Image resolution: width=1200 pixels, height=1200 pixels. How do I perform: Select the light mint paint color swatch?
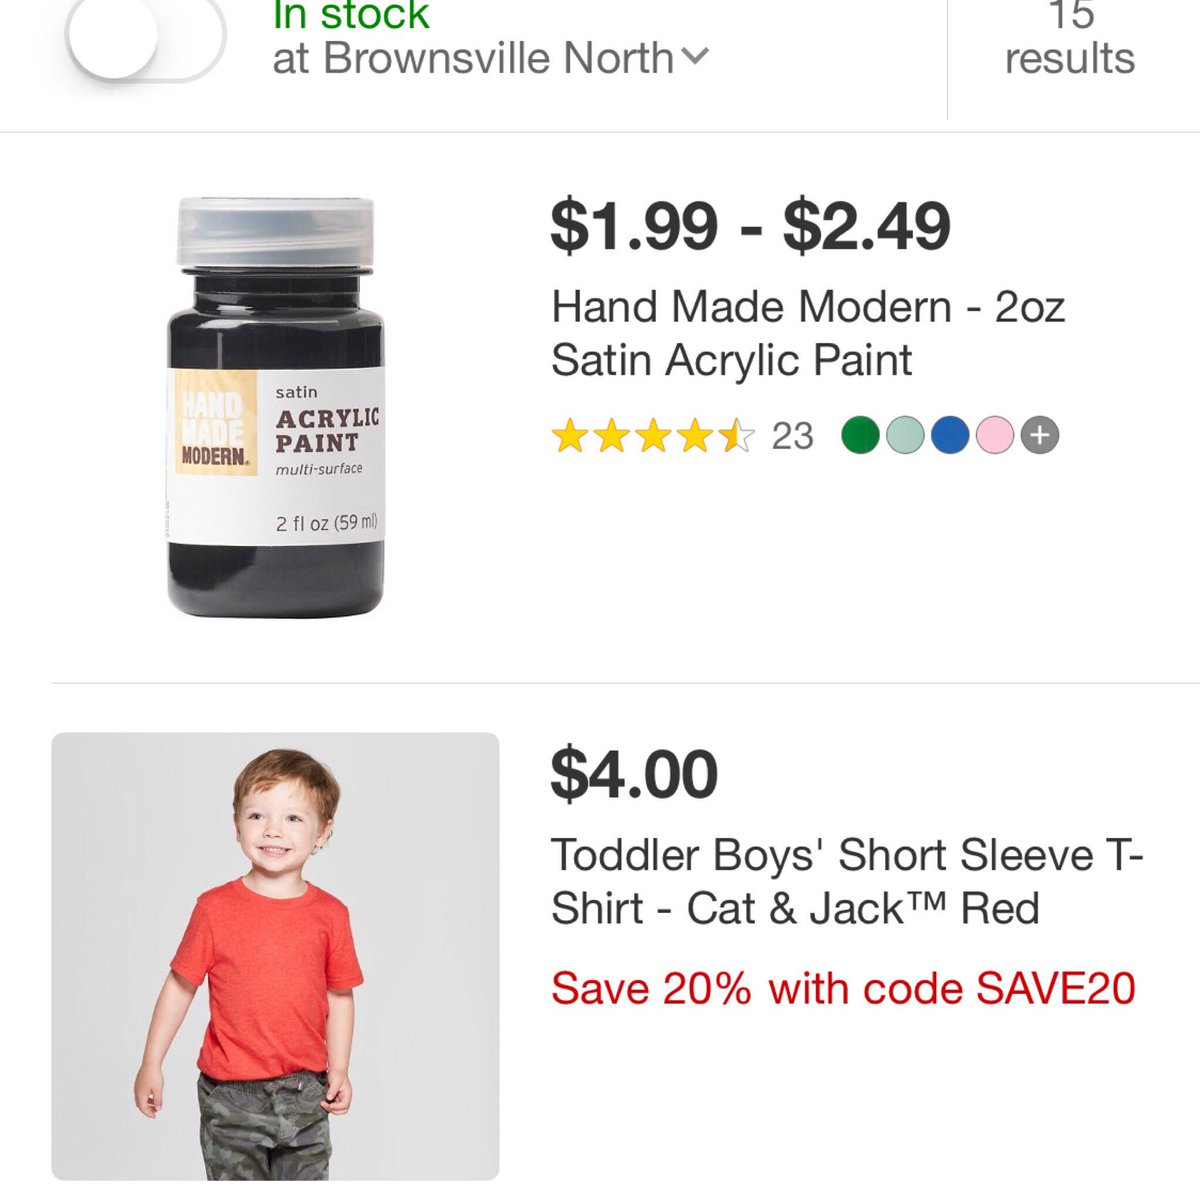[905, 436]
